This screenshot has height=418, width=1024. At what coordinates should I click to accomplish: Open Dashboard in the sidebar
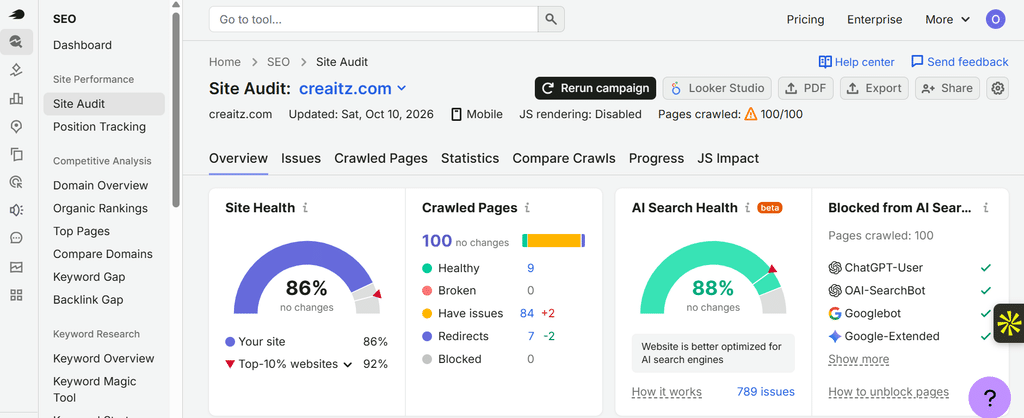pyautogui.click(x=82, y=45)
